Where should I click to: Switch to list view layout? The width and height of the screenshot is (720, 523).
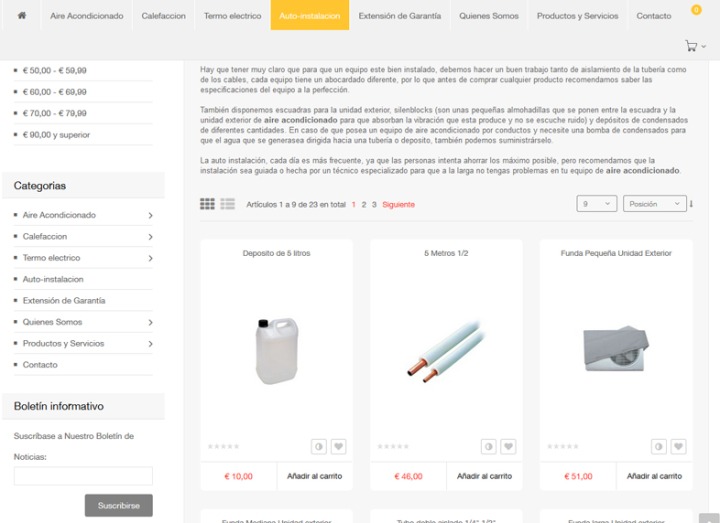227,204
